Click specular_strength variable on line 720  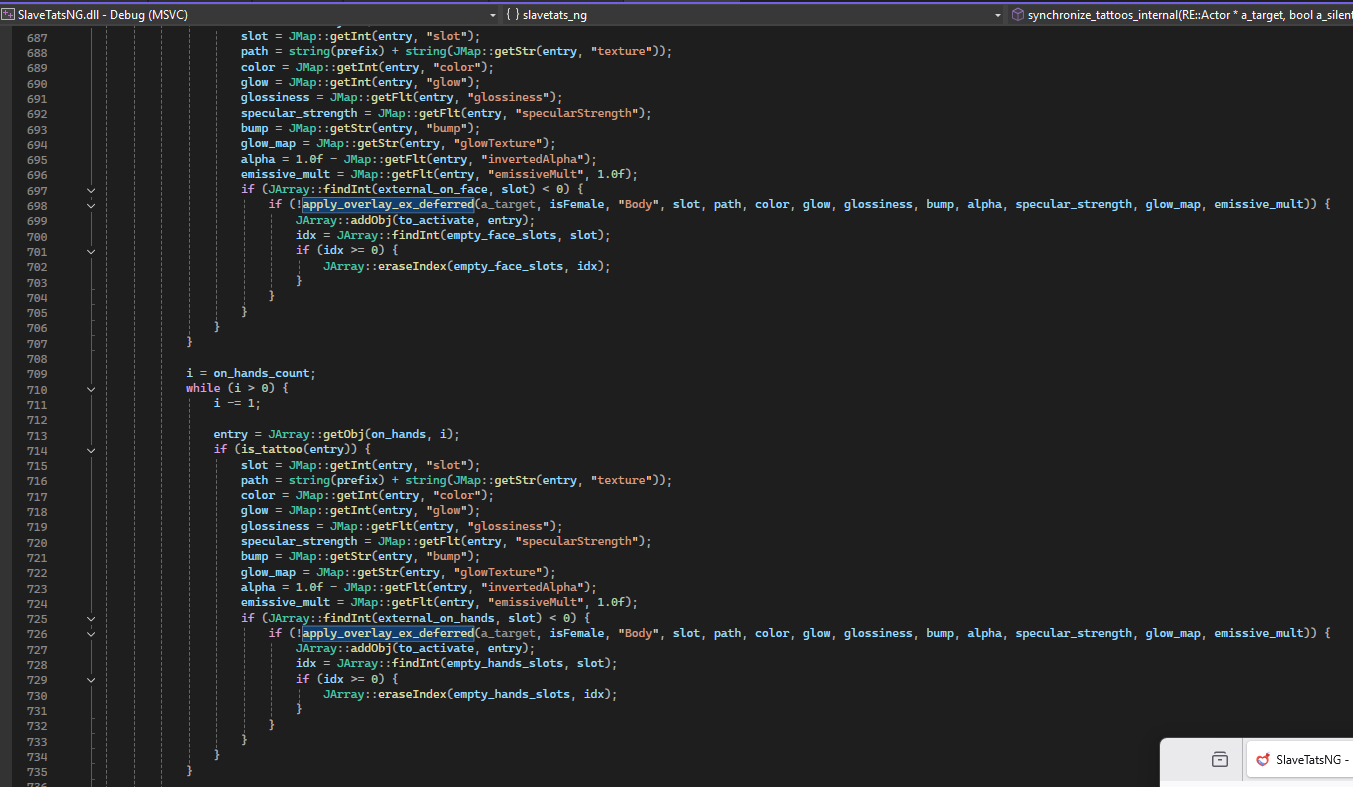pyautogui.click(x=299, y=542)
